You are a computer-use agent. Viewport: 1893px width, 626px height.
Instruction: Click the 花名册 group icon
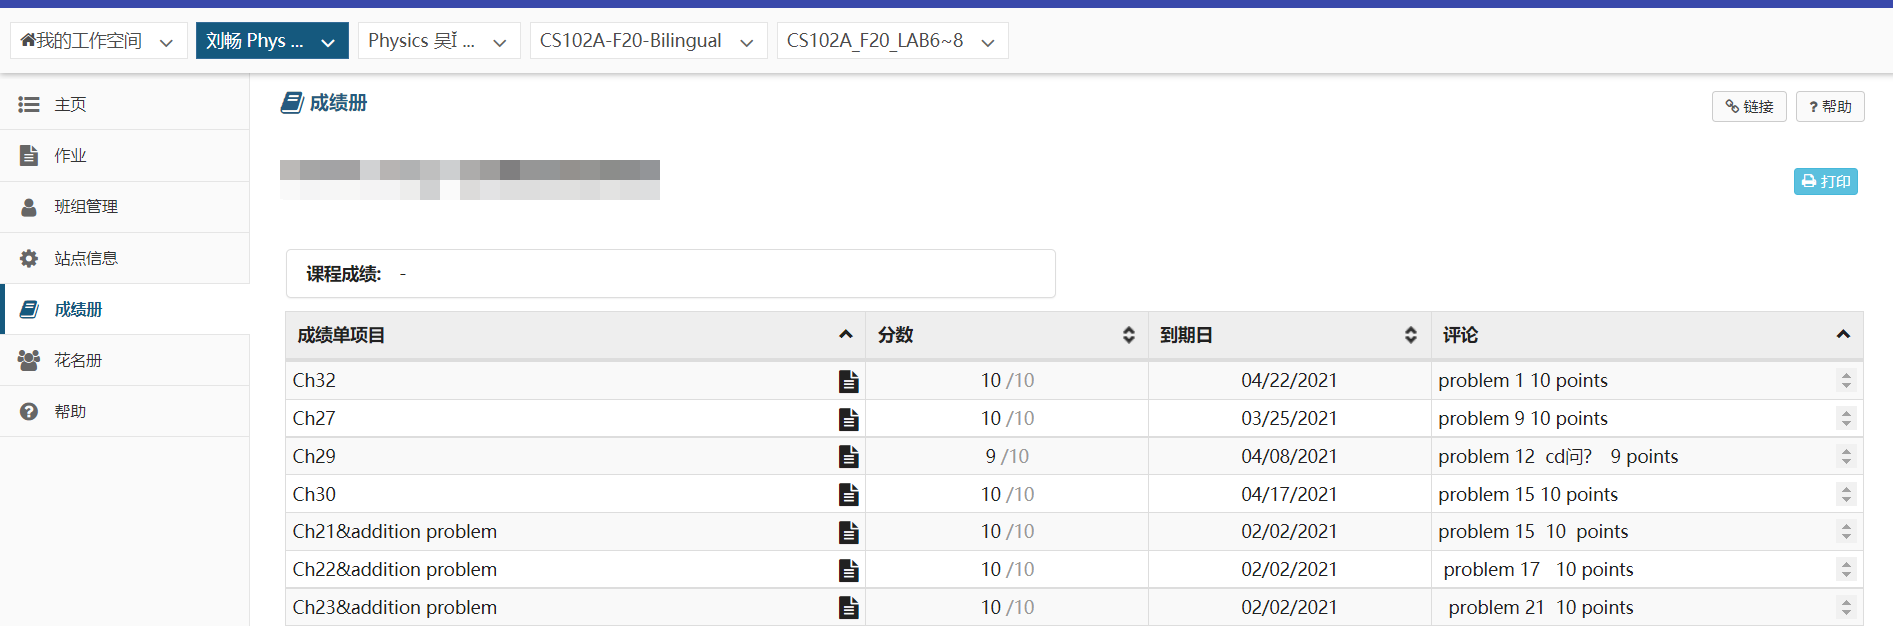(29, 361)
